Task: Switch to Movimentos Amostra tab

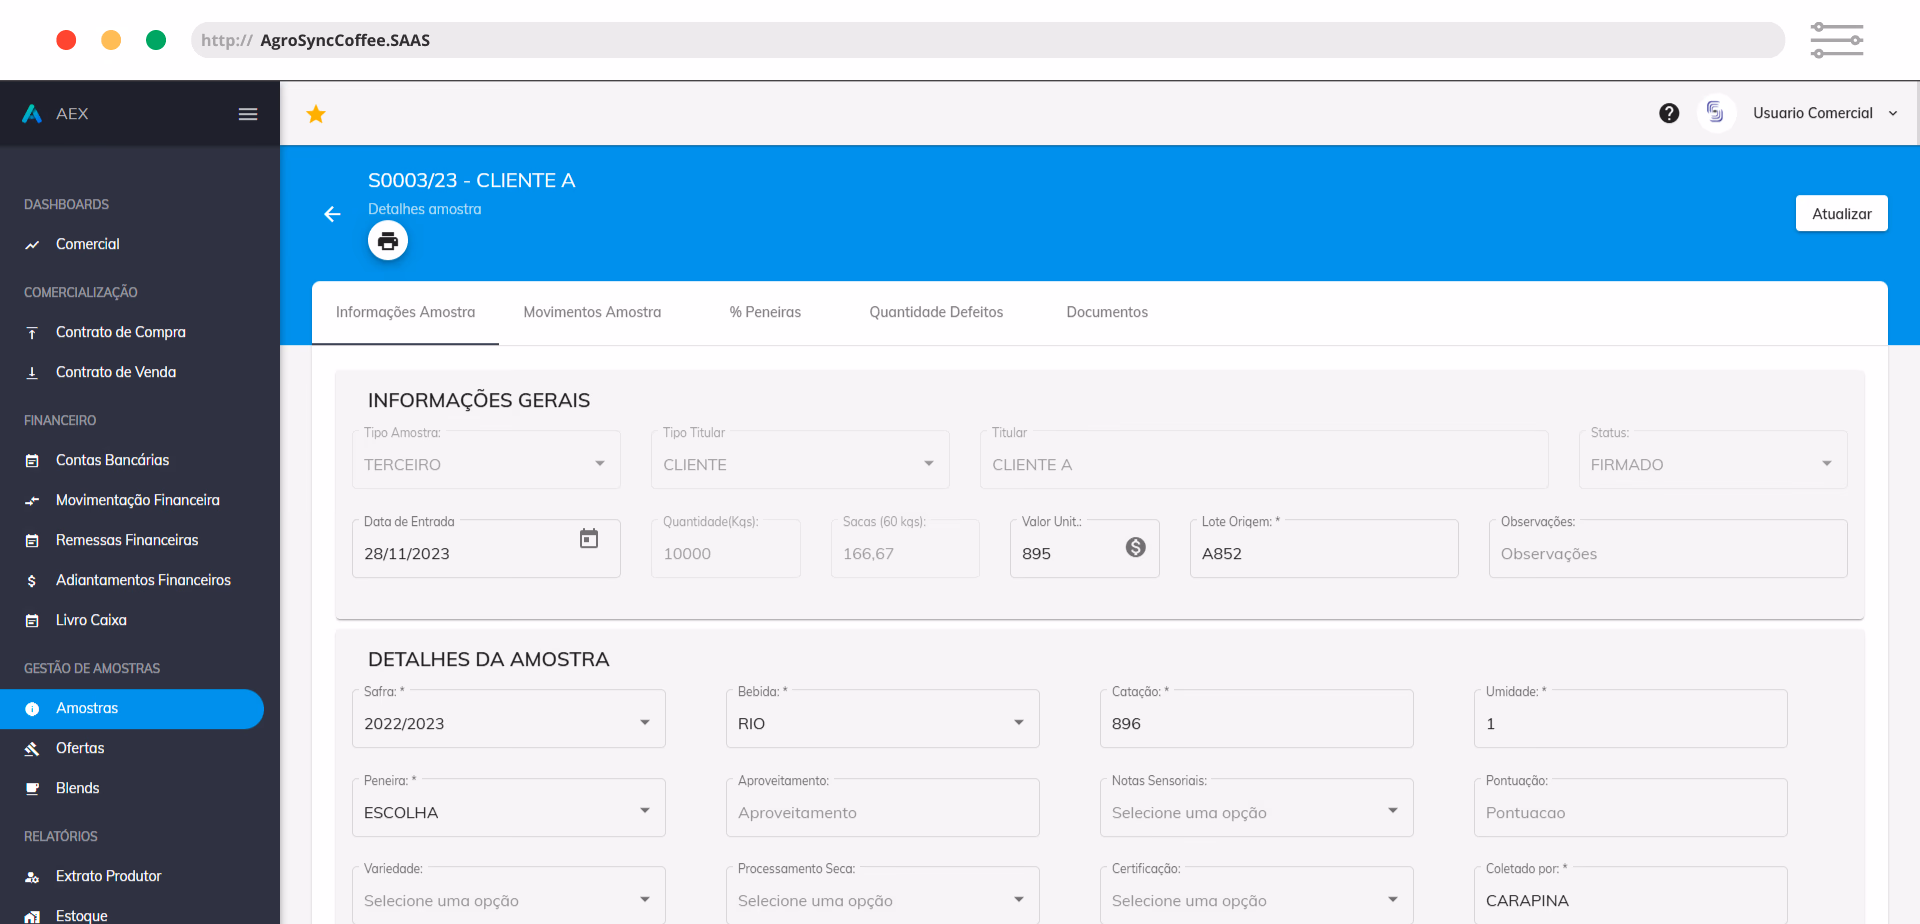Action: click(x=592, y=312)
